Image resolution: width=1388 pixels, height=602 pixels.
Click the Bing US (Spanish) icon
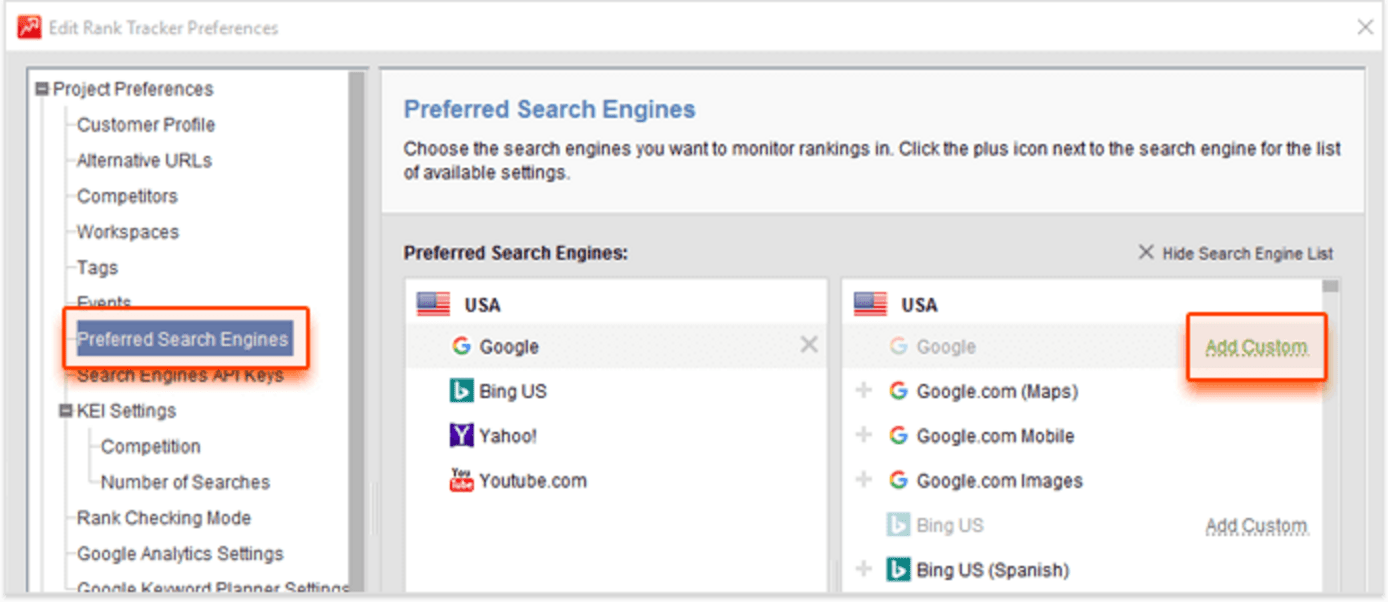point(898,569)
